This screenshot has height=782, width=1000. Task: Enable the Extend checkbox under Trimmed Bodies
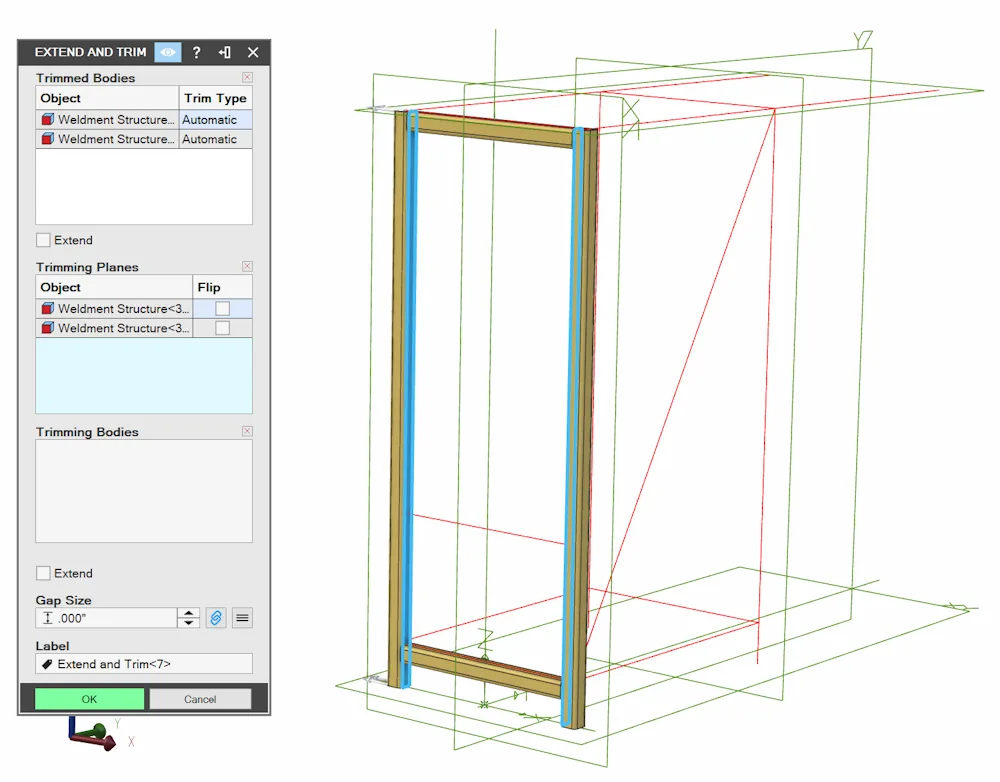pos(43,240)
